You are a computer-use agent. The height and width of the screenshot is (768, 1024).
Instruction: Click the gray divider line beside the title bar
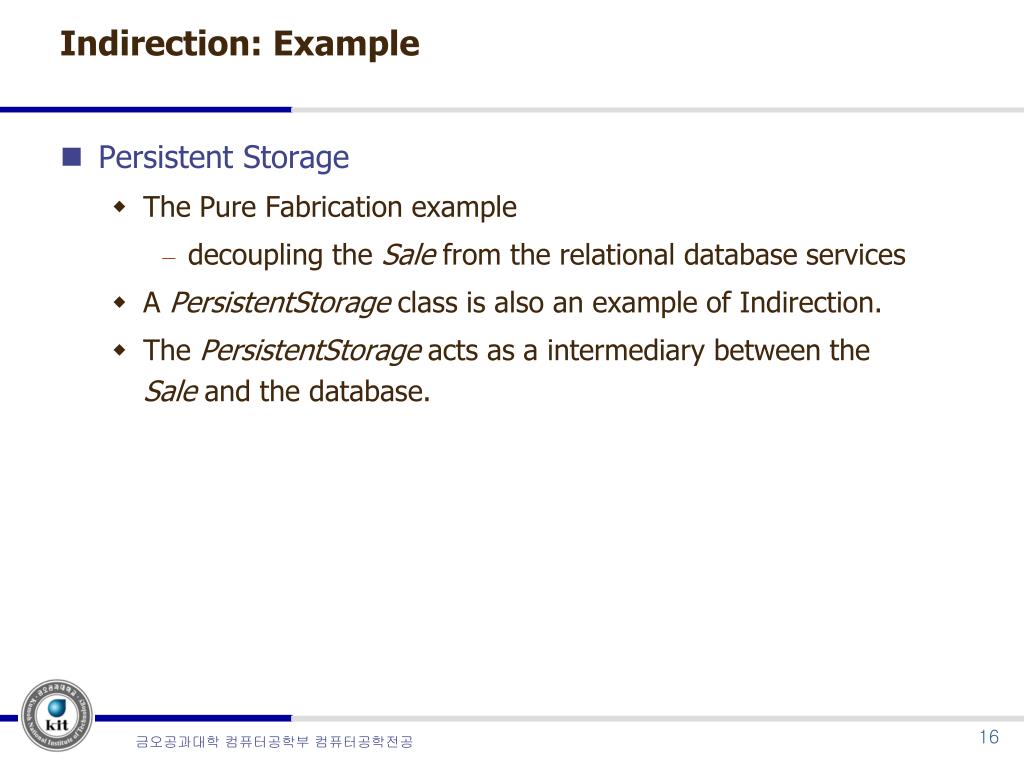coord(658,110)
